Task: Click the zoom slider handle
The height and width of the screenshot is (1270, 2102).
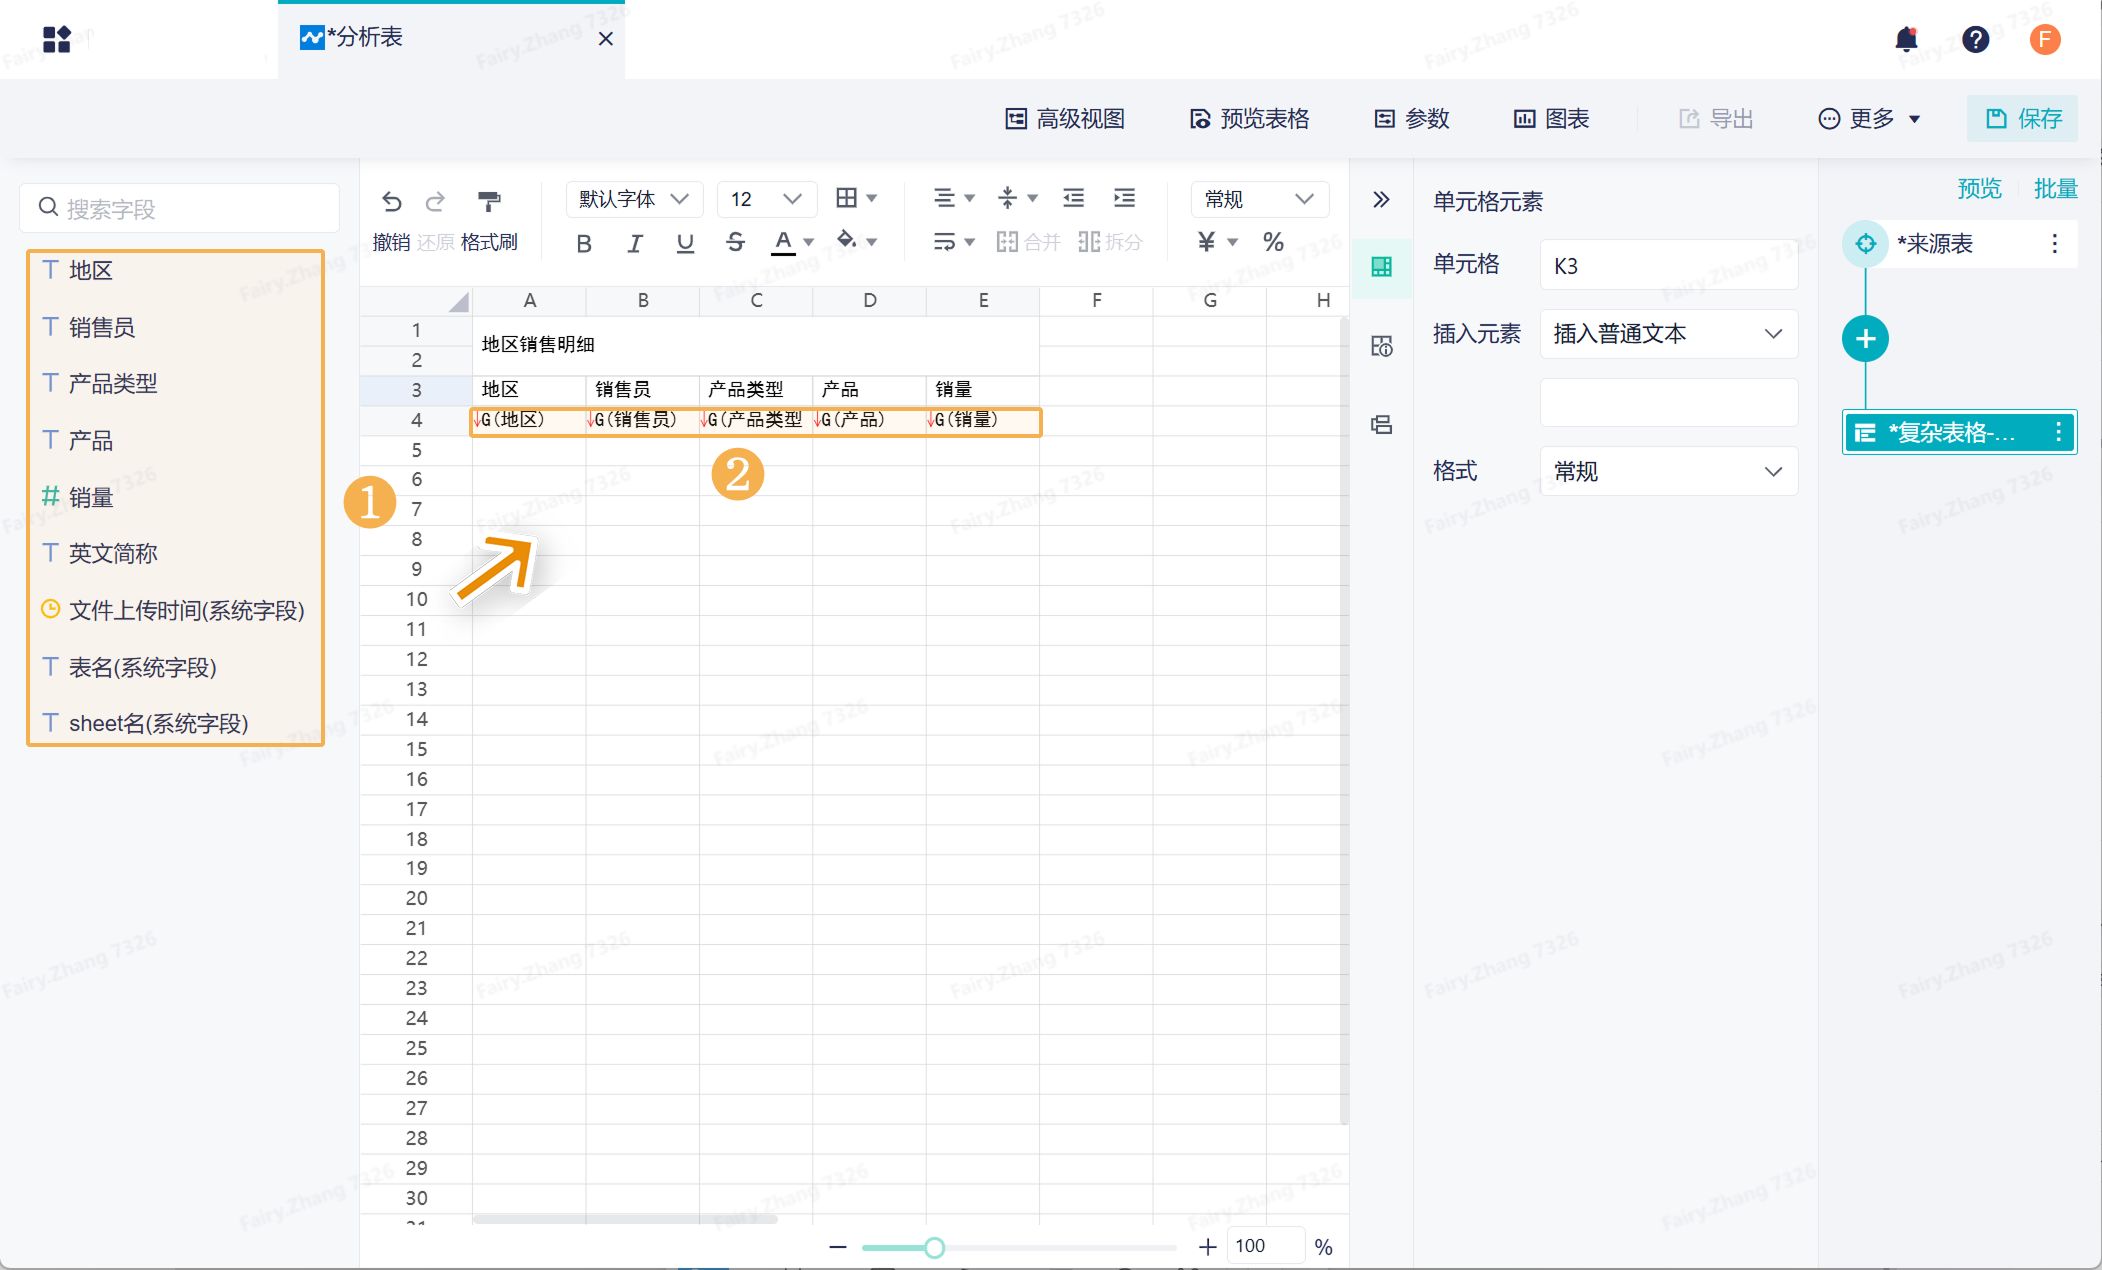Action: tap(934, 1247)
